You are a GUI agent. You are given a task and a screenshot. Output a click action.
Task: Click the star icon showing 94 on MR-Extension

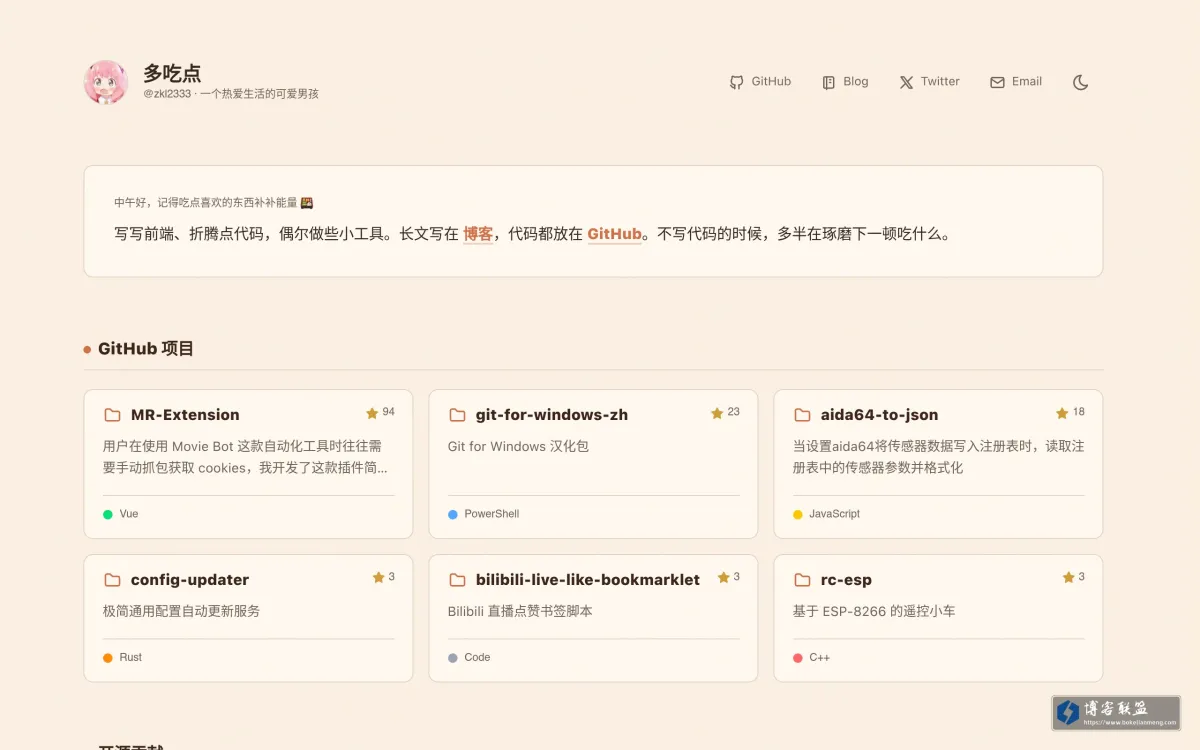click(372, 413)
